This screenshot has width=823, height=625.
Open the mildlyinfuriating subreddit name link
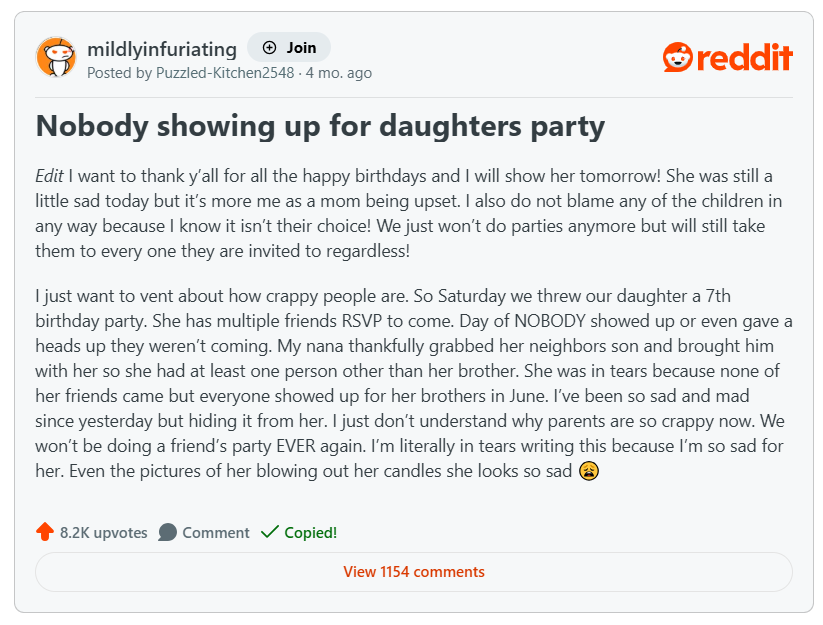pos(162,49)
